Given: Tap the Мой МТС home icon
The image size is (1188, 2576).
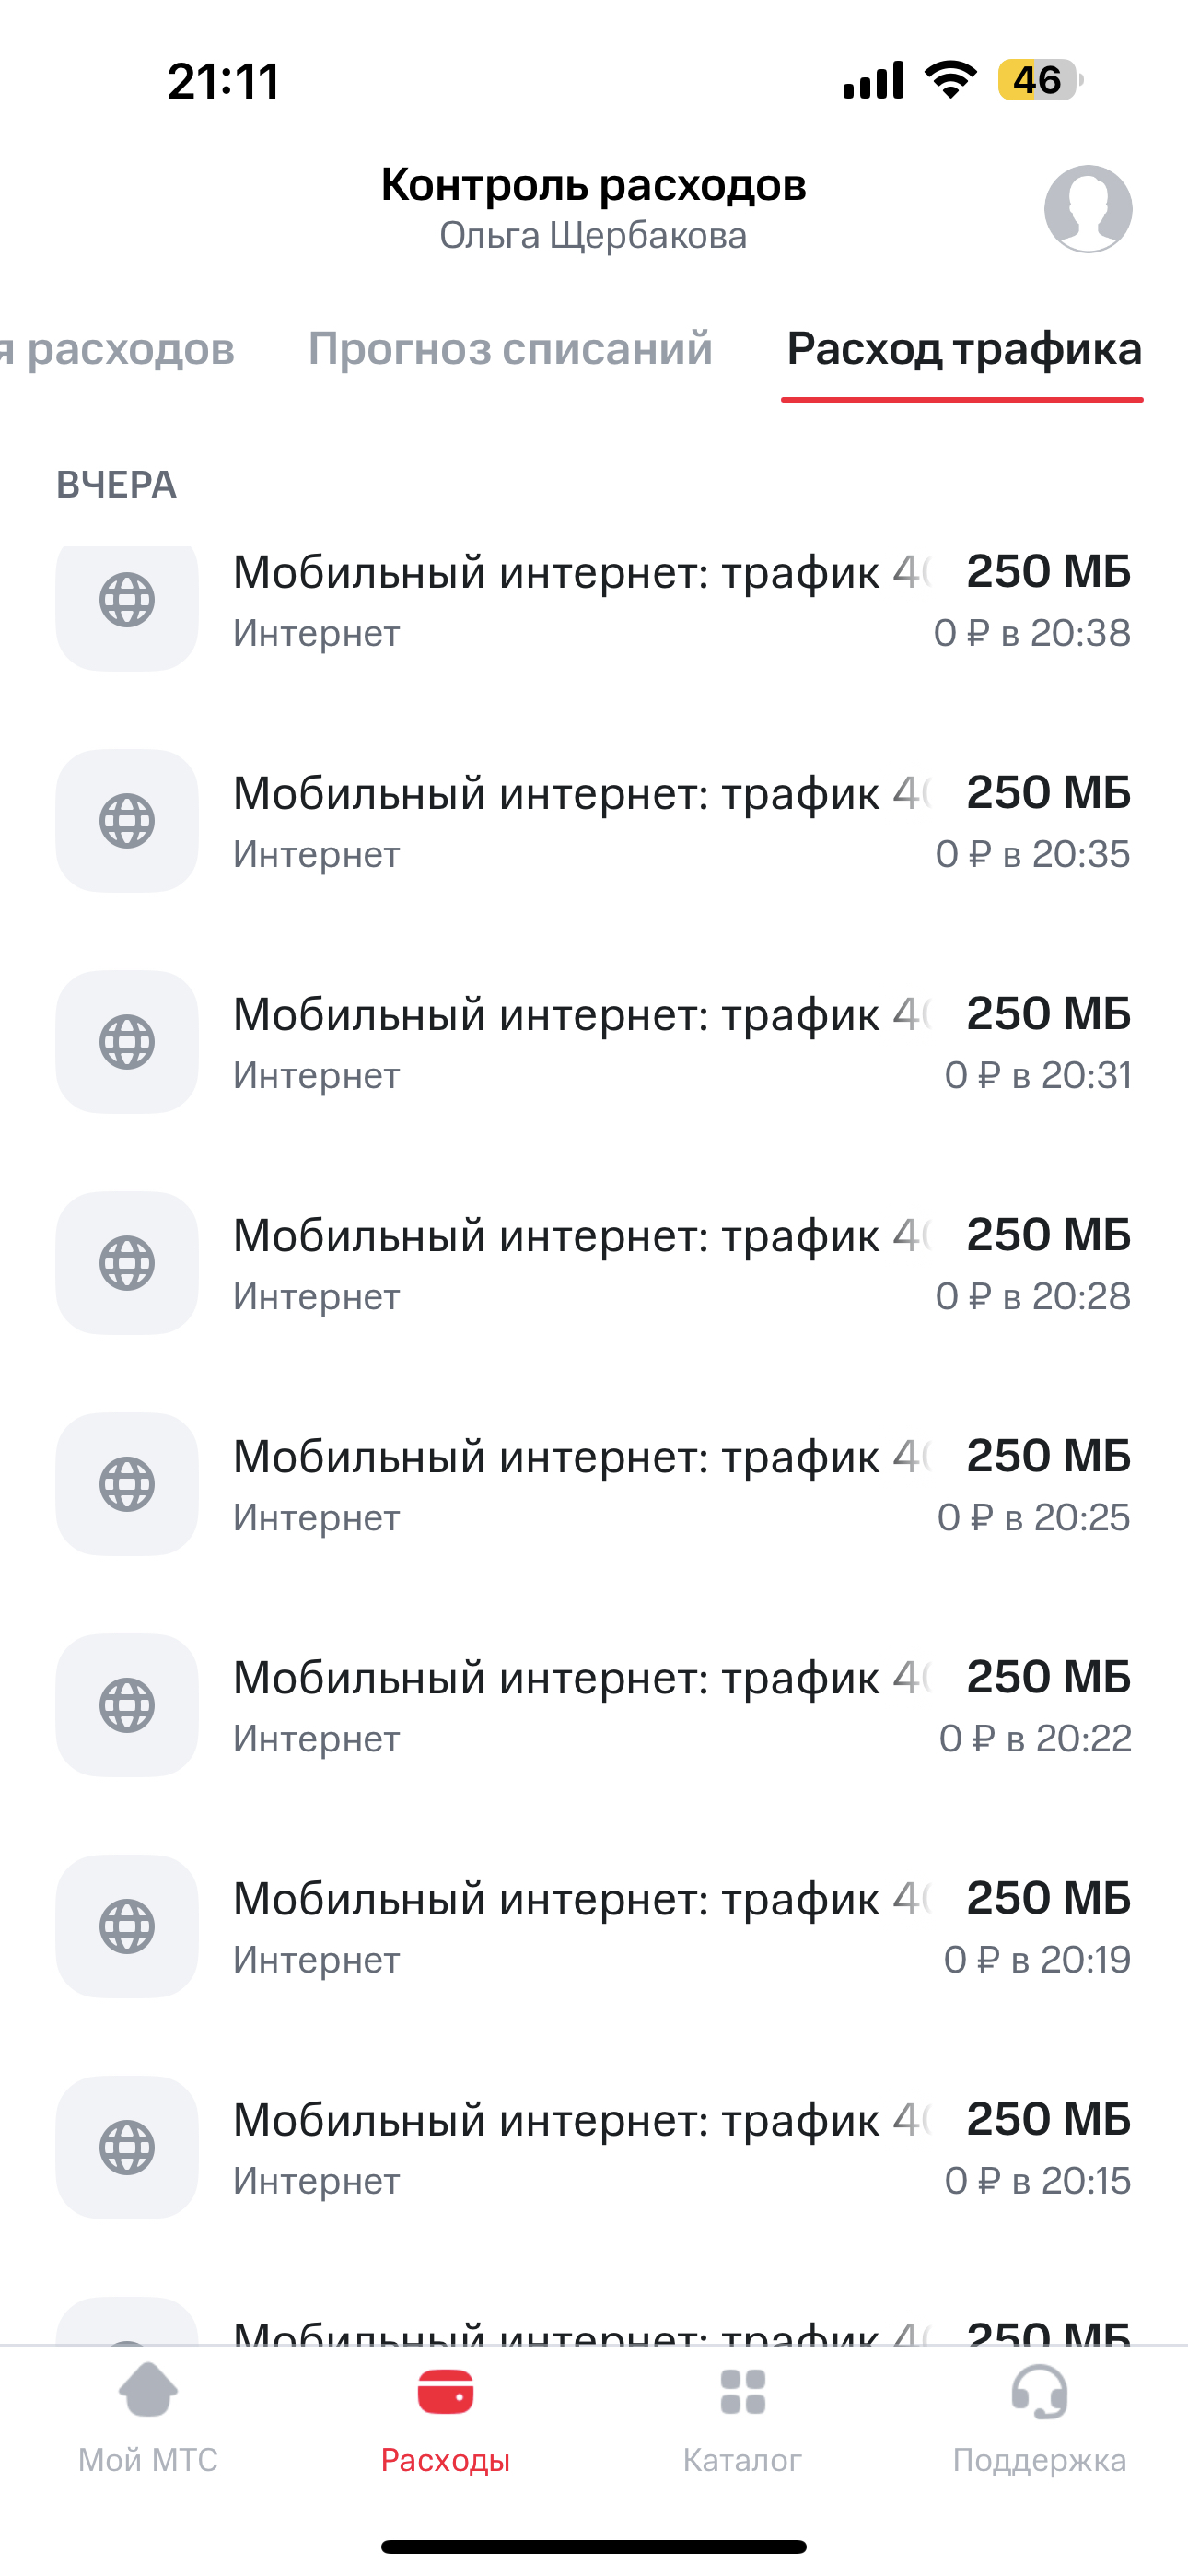Looking at the screenshot, I should (148, 2390).
